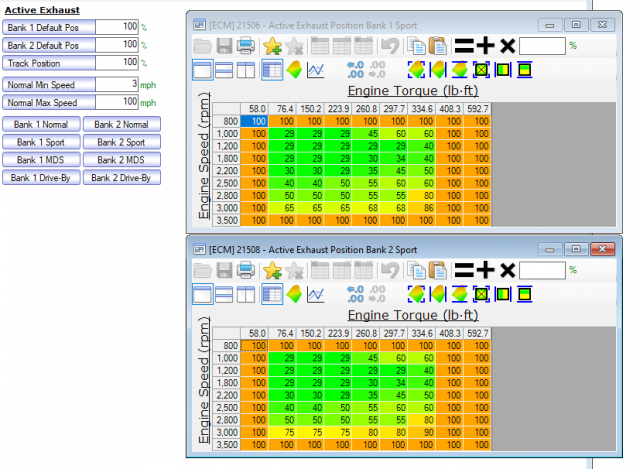Click the paste icon in Bank 2 Sport window

click(x=435, y=271)
